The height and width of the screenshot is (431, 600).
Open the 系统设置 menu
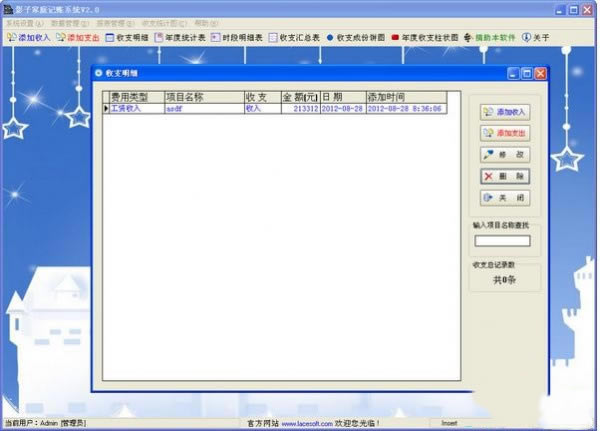point(24,23)
